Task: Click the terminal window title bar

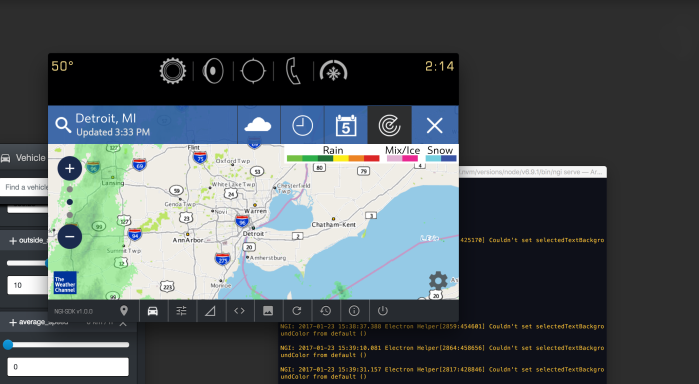Action: (533, 172)
